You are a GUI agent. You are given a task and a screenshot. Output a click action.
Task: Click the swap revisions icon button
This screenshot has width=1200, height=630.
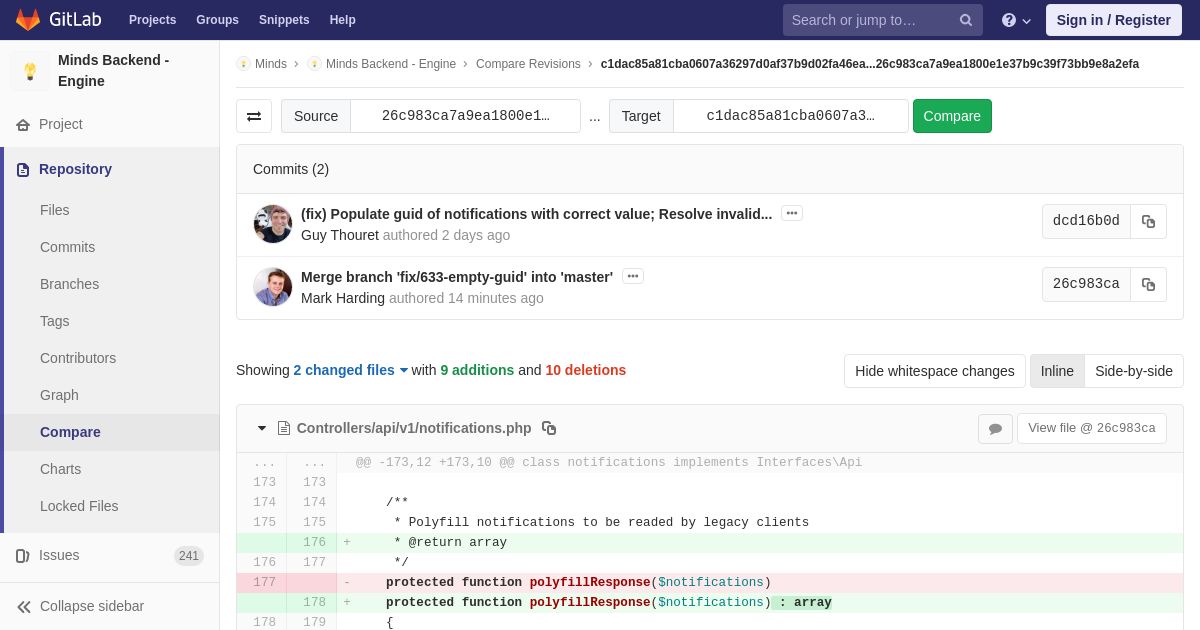(254, 116)
